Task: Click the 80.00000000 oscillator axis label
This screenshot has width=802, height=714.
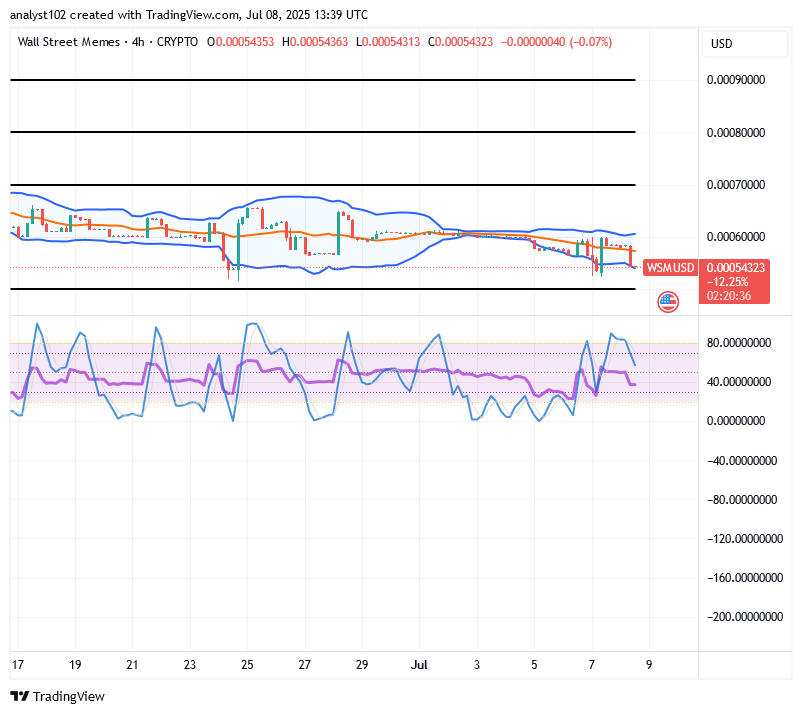Action: (x=739, y=343)
